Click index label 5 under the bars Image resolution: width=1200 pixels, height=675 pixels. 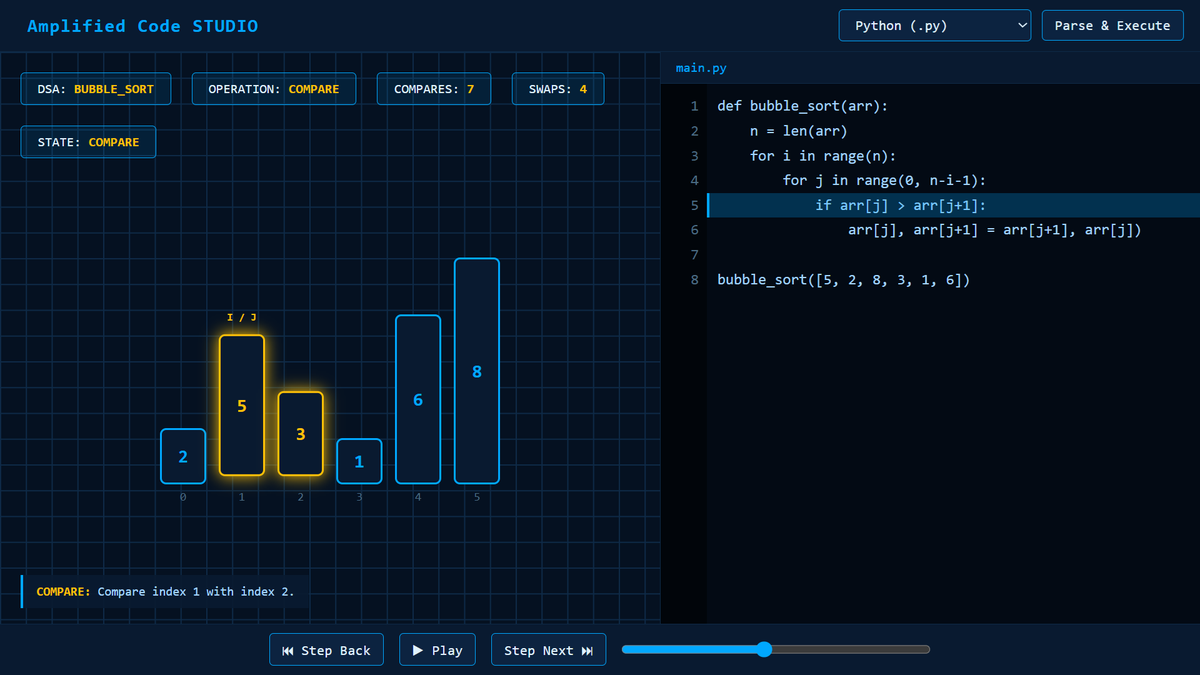(x=477, y=496)
